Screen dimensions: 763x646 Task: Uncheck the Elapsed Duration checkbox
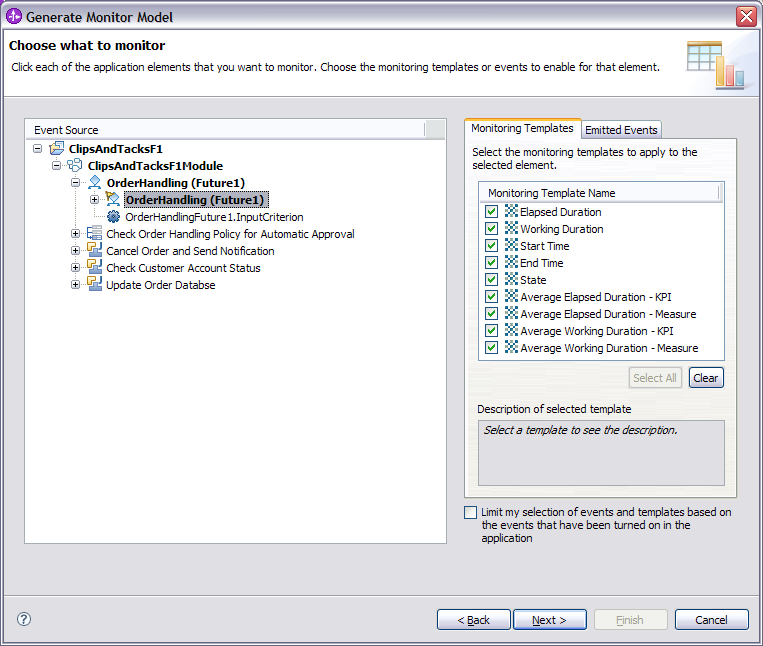coord(491,212)
